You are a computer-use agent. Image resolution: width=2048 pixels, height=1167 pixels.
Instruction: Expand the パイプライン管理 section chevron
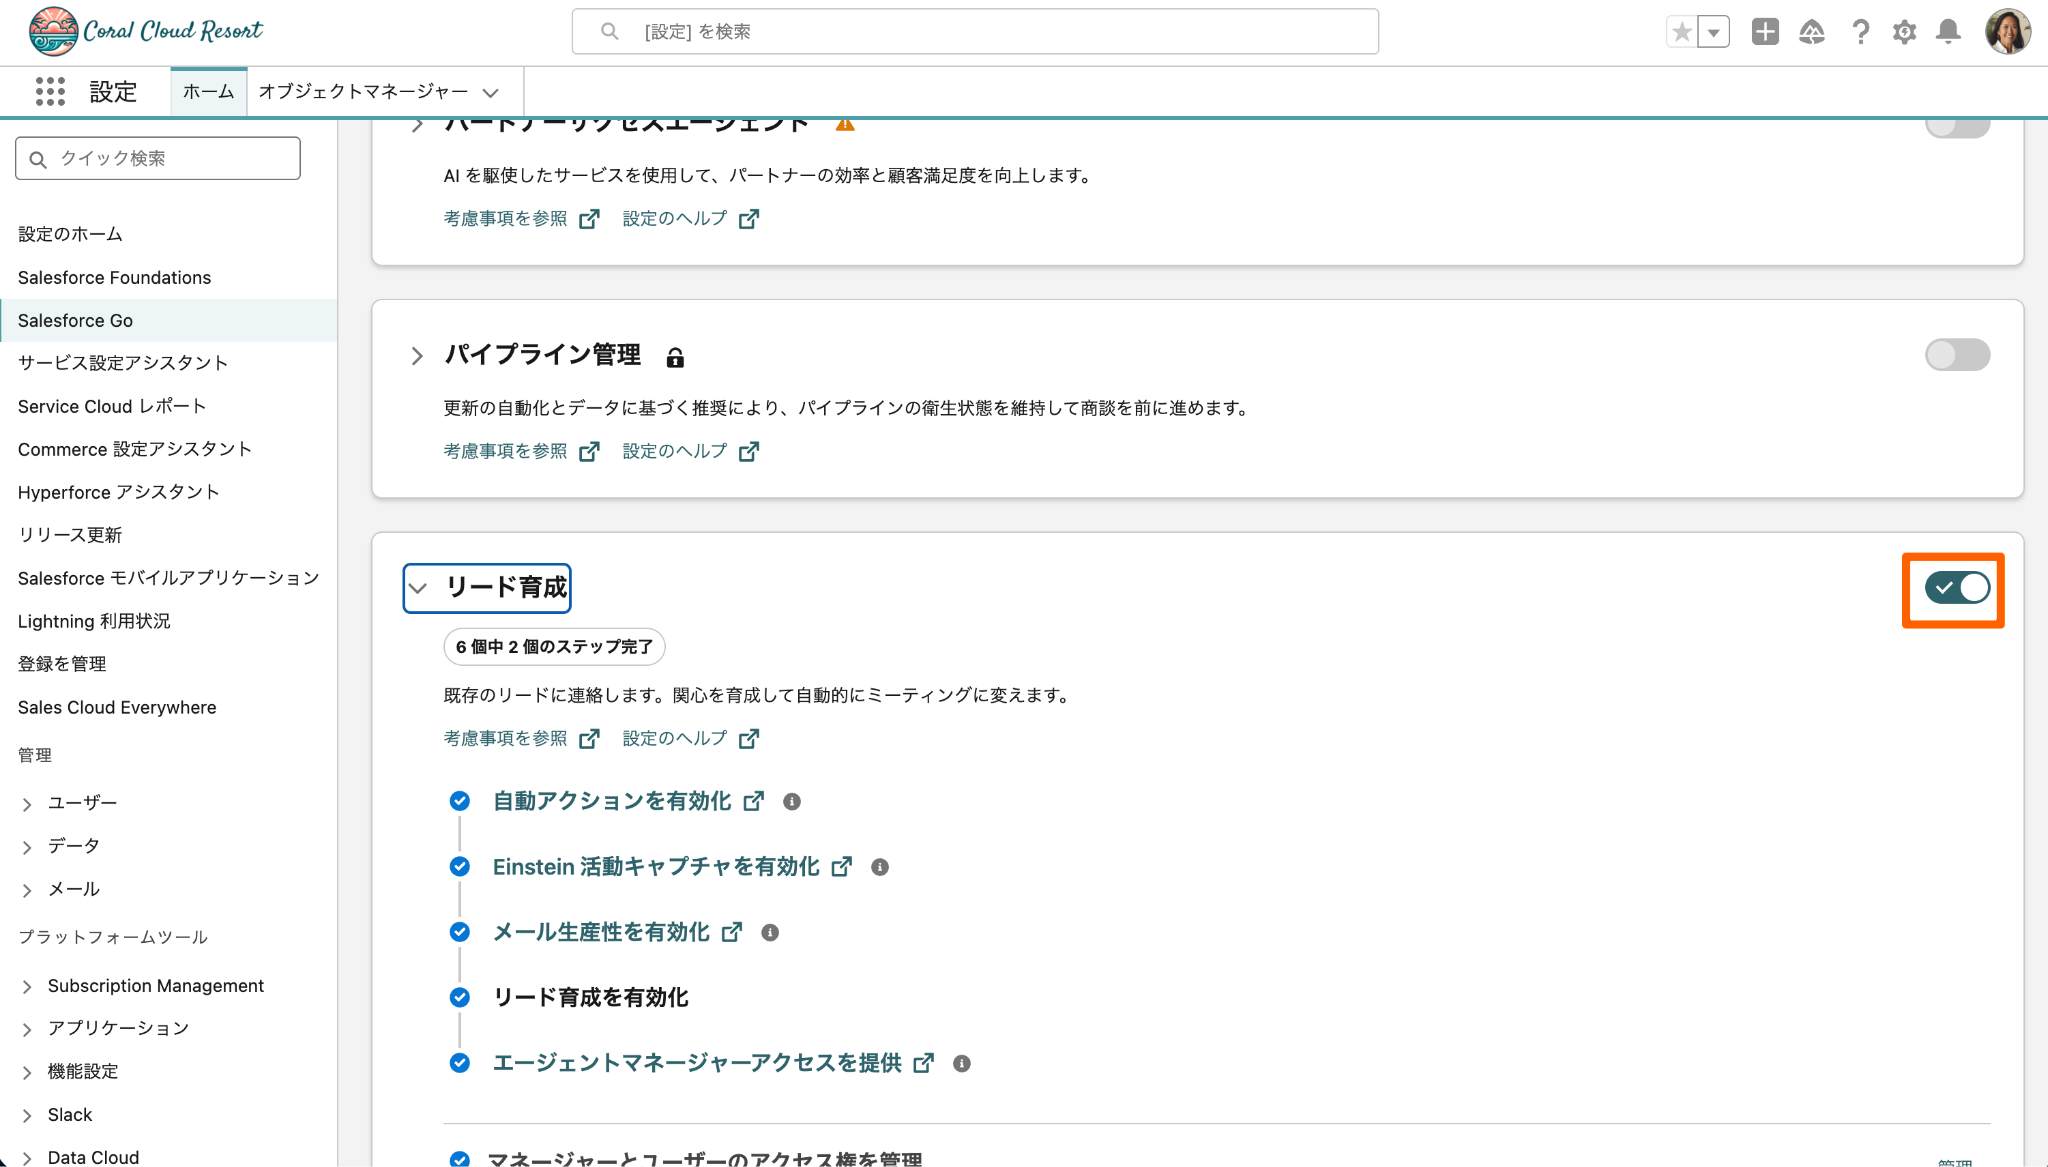[417, 356]
